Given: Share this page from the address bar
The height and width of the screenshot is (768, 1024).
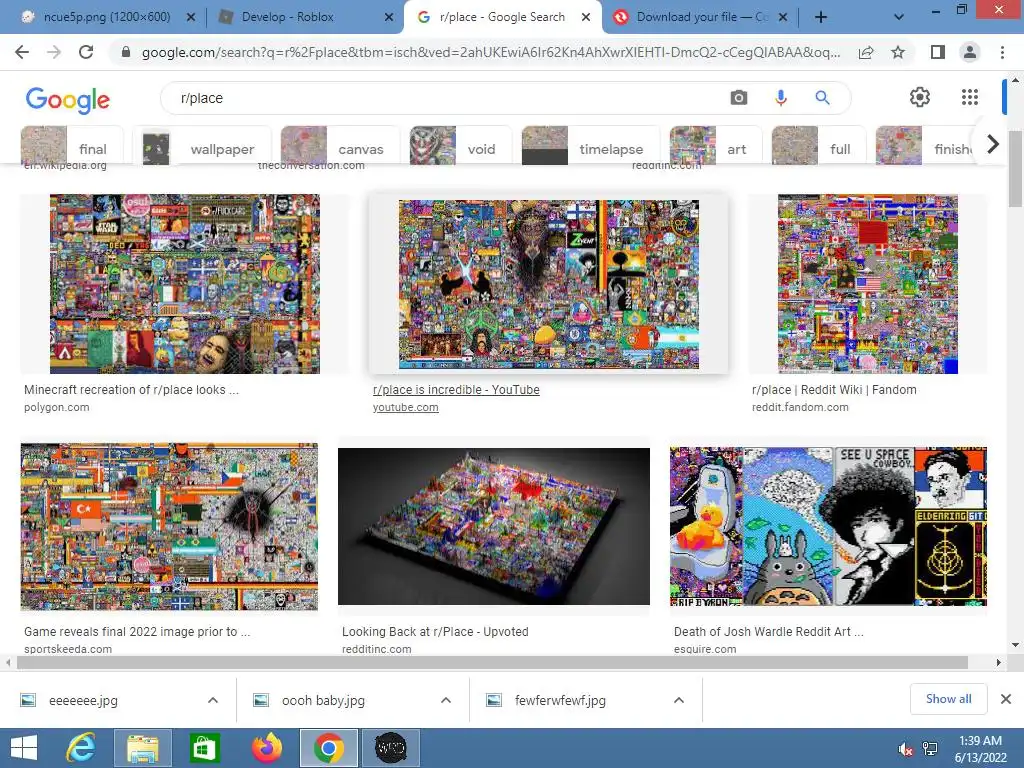Looking at the screenshot, I should (x=866, y=52).
